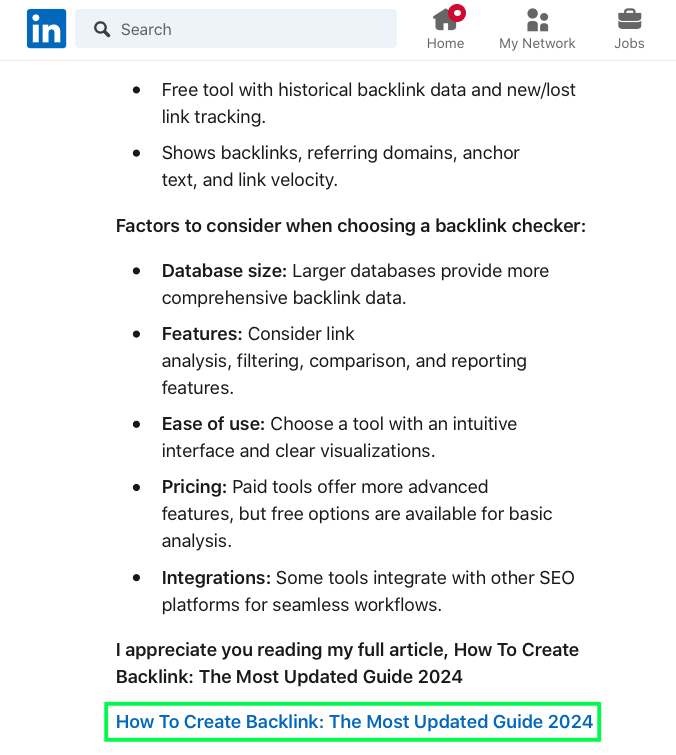Click the bold Integrations label
The width and height of the screenshot is (676, 755).
coord(216,577)
